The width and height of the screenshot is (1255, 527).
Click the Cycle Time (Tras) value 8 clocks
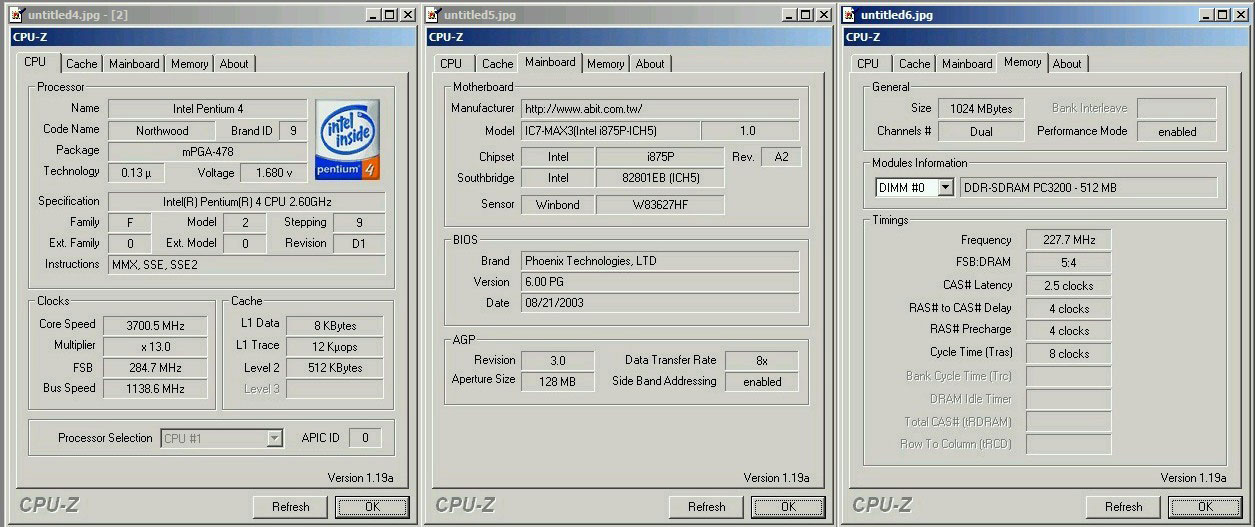pos(1068,354)
